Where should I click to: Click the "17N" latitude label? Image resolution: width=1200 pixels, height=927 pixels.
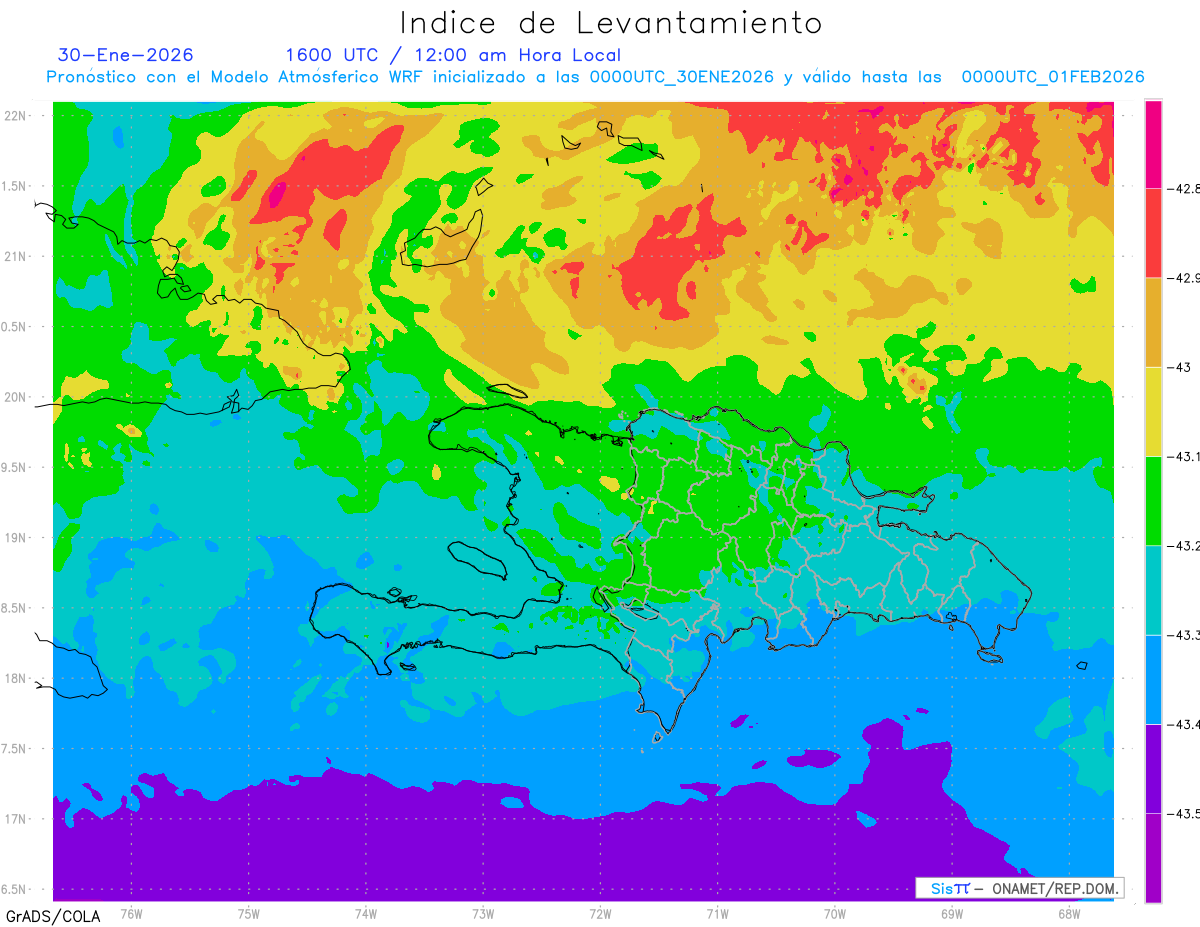coord(16,820)
